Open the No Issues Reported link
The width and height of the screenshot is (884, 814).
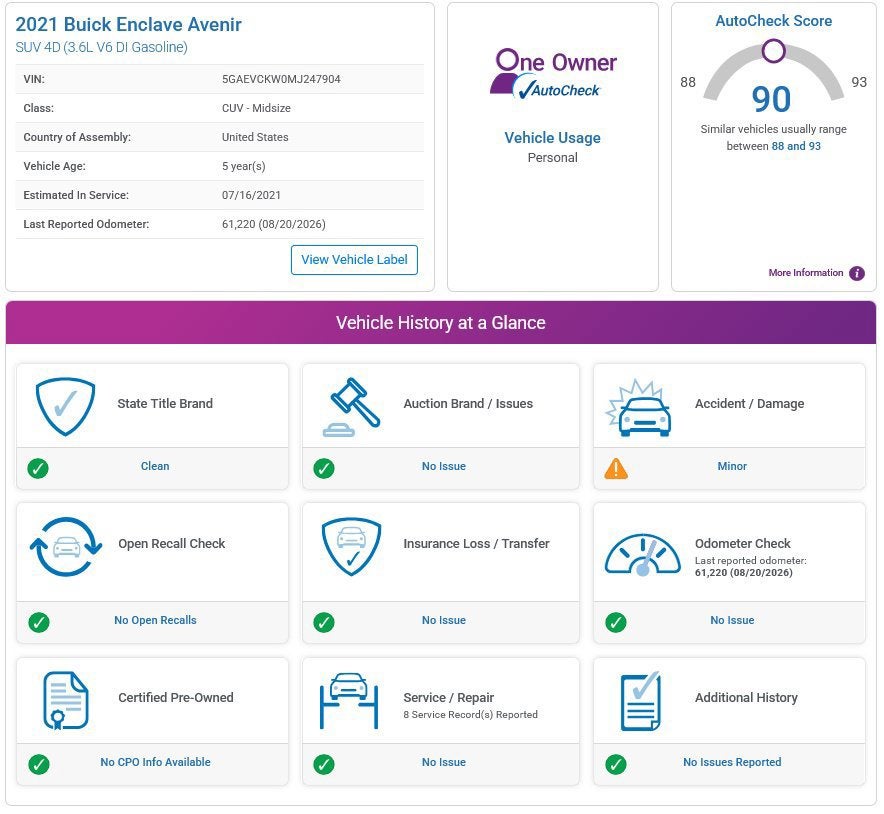click(732, 762)
